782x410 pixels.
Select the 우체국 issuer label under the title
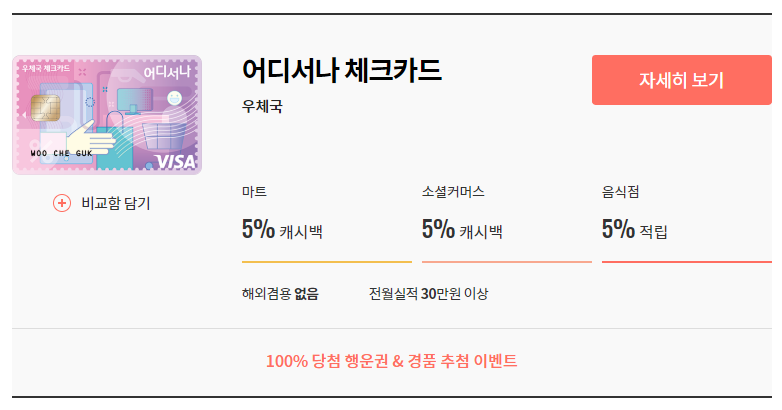point(262,106)
